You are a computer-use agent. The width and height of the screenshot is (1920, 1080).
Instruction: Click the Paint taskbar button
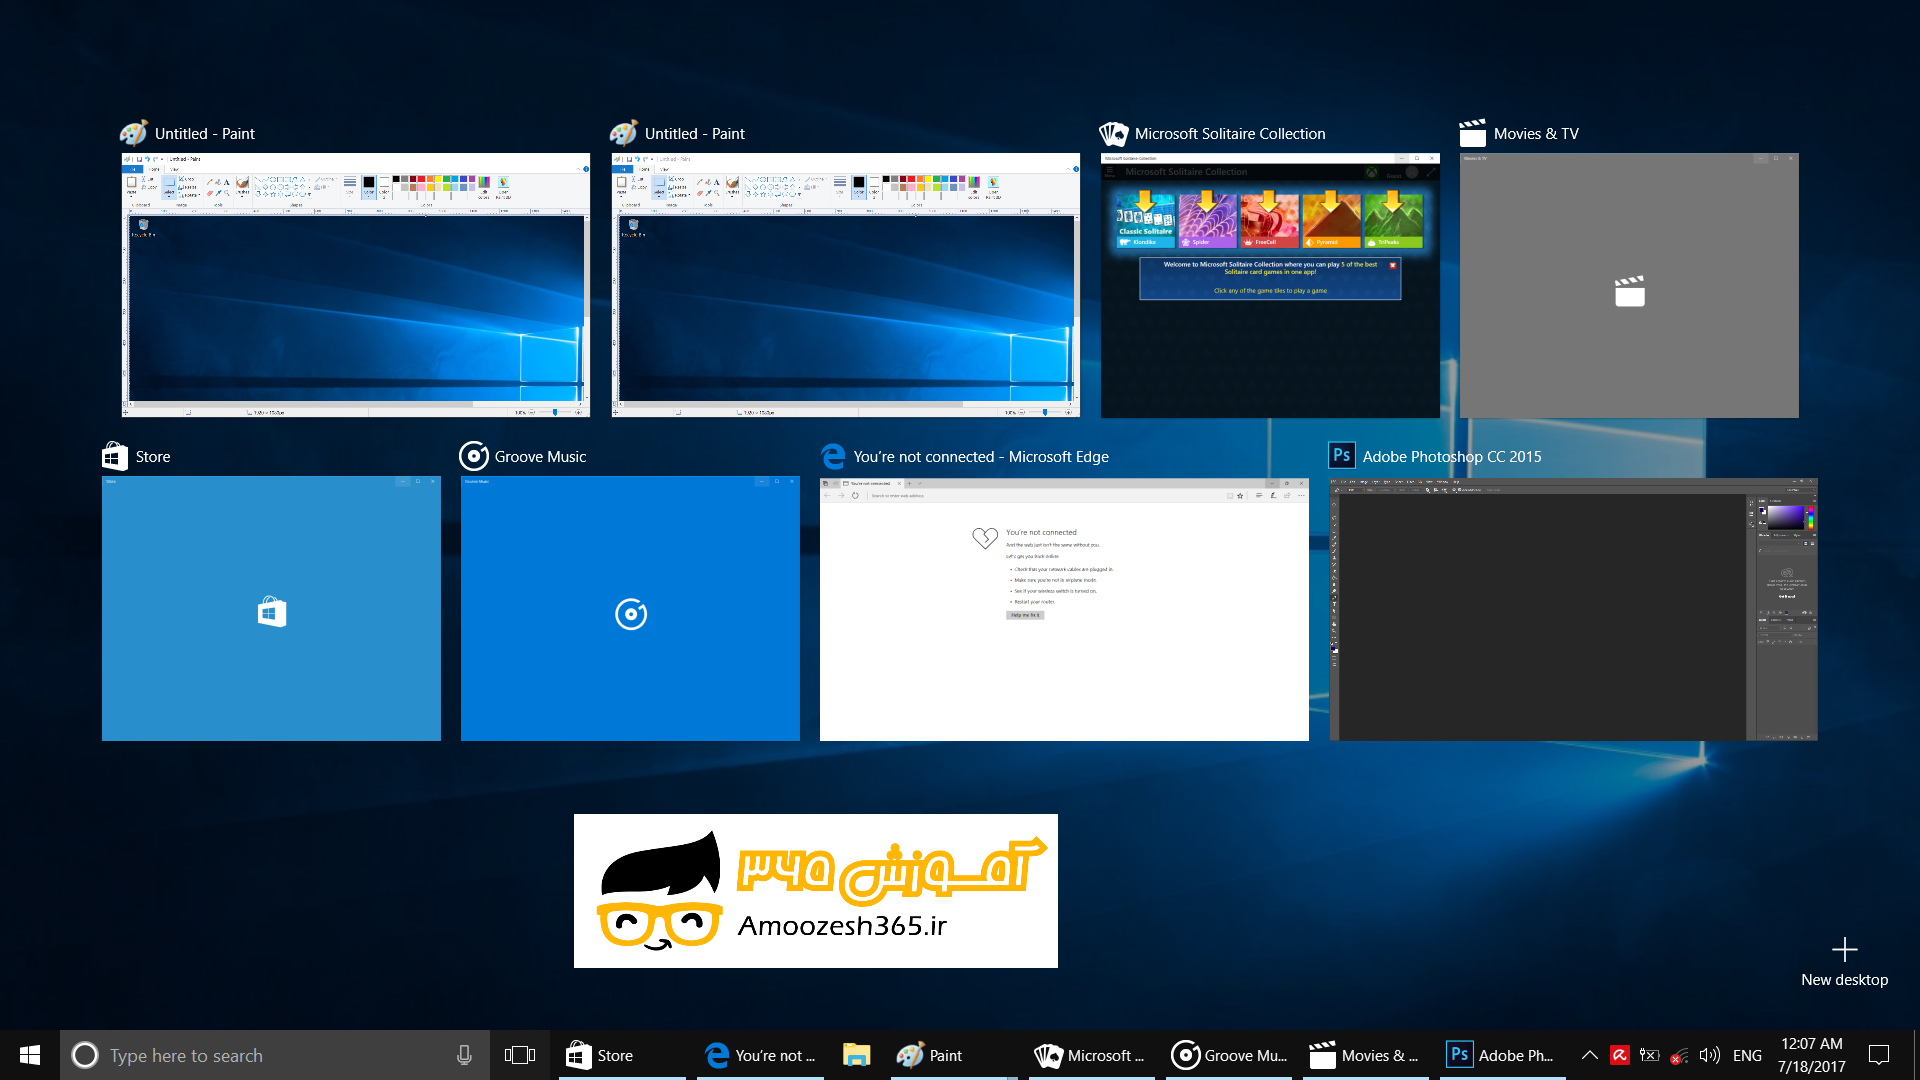pos(953,1055)
